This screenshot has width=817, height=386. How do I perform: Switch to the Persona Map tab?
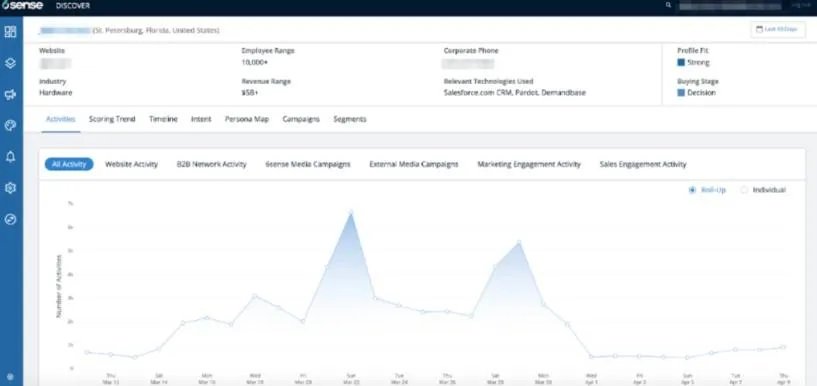tap(247, 119)
